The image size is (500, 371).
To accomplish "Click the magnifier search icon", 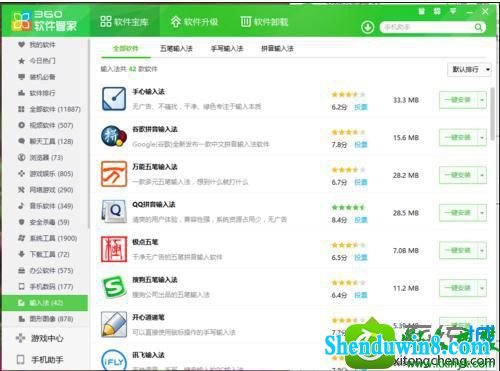I will (x=478, y=27).
